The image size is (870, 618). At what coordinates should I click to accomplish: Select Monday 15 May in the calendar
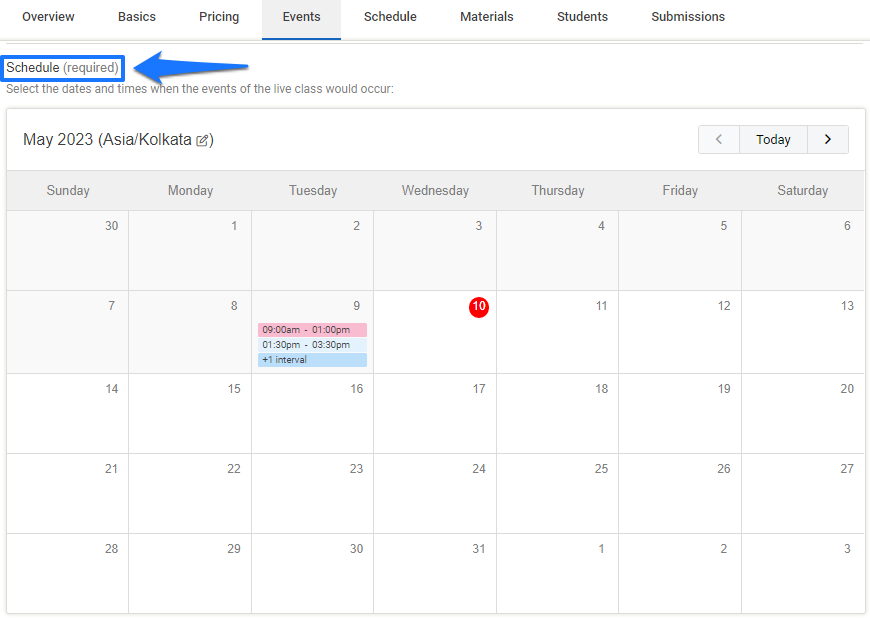click(190, 413)
